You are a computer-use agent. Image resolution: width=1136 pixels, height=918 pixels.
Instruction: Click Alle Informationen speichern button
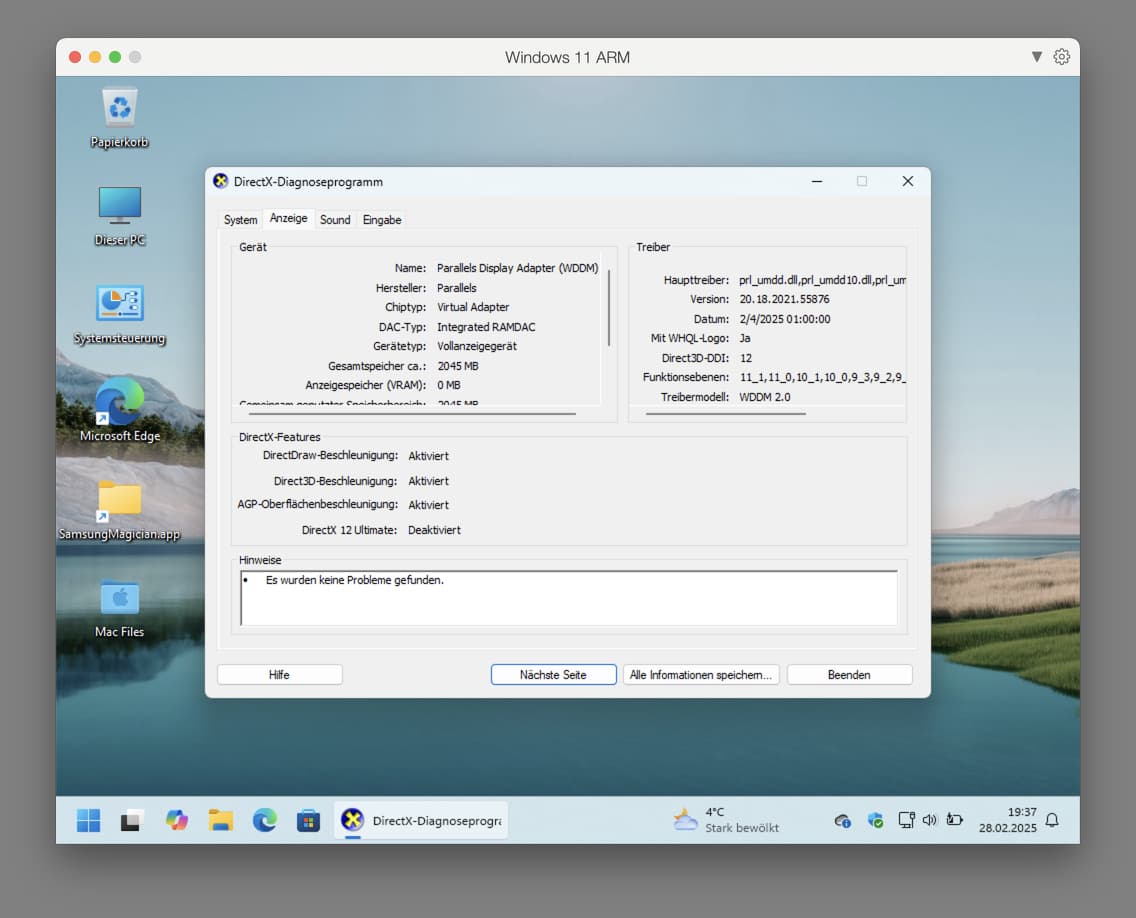click(x=701, y=675)
